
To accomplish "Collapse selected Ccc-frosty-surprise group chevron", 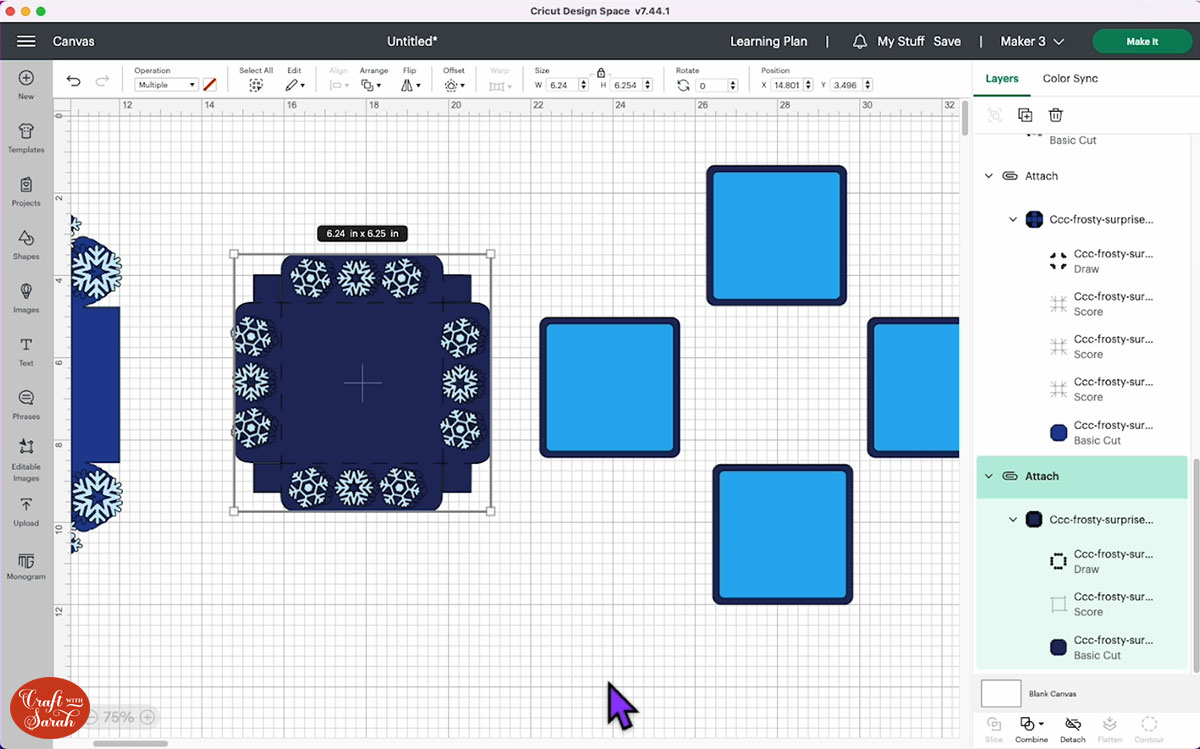I will coord(1013,520).
